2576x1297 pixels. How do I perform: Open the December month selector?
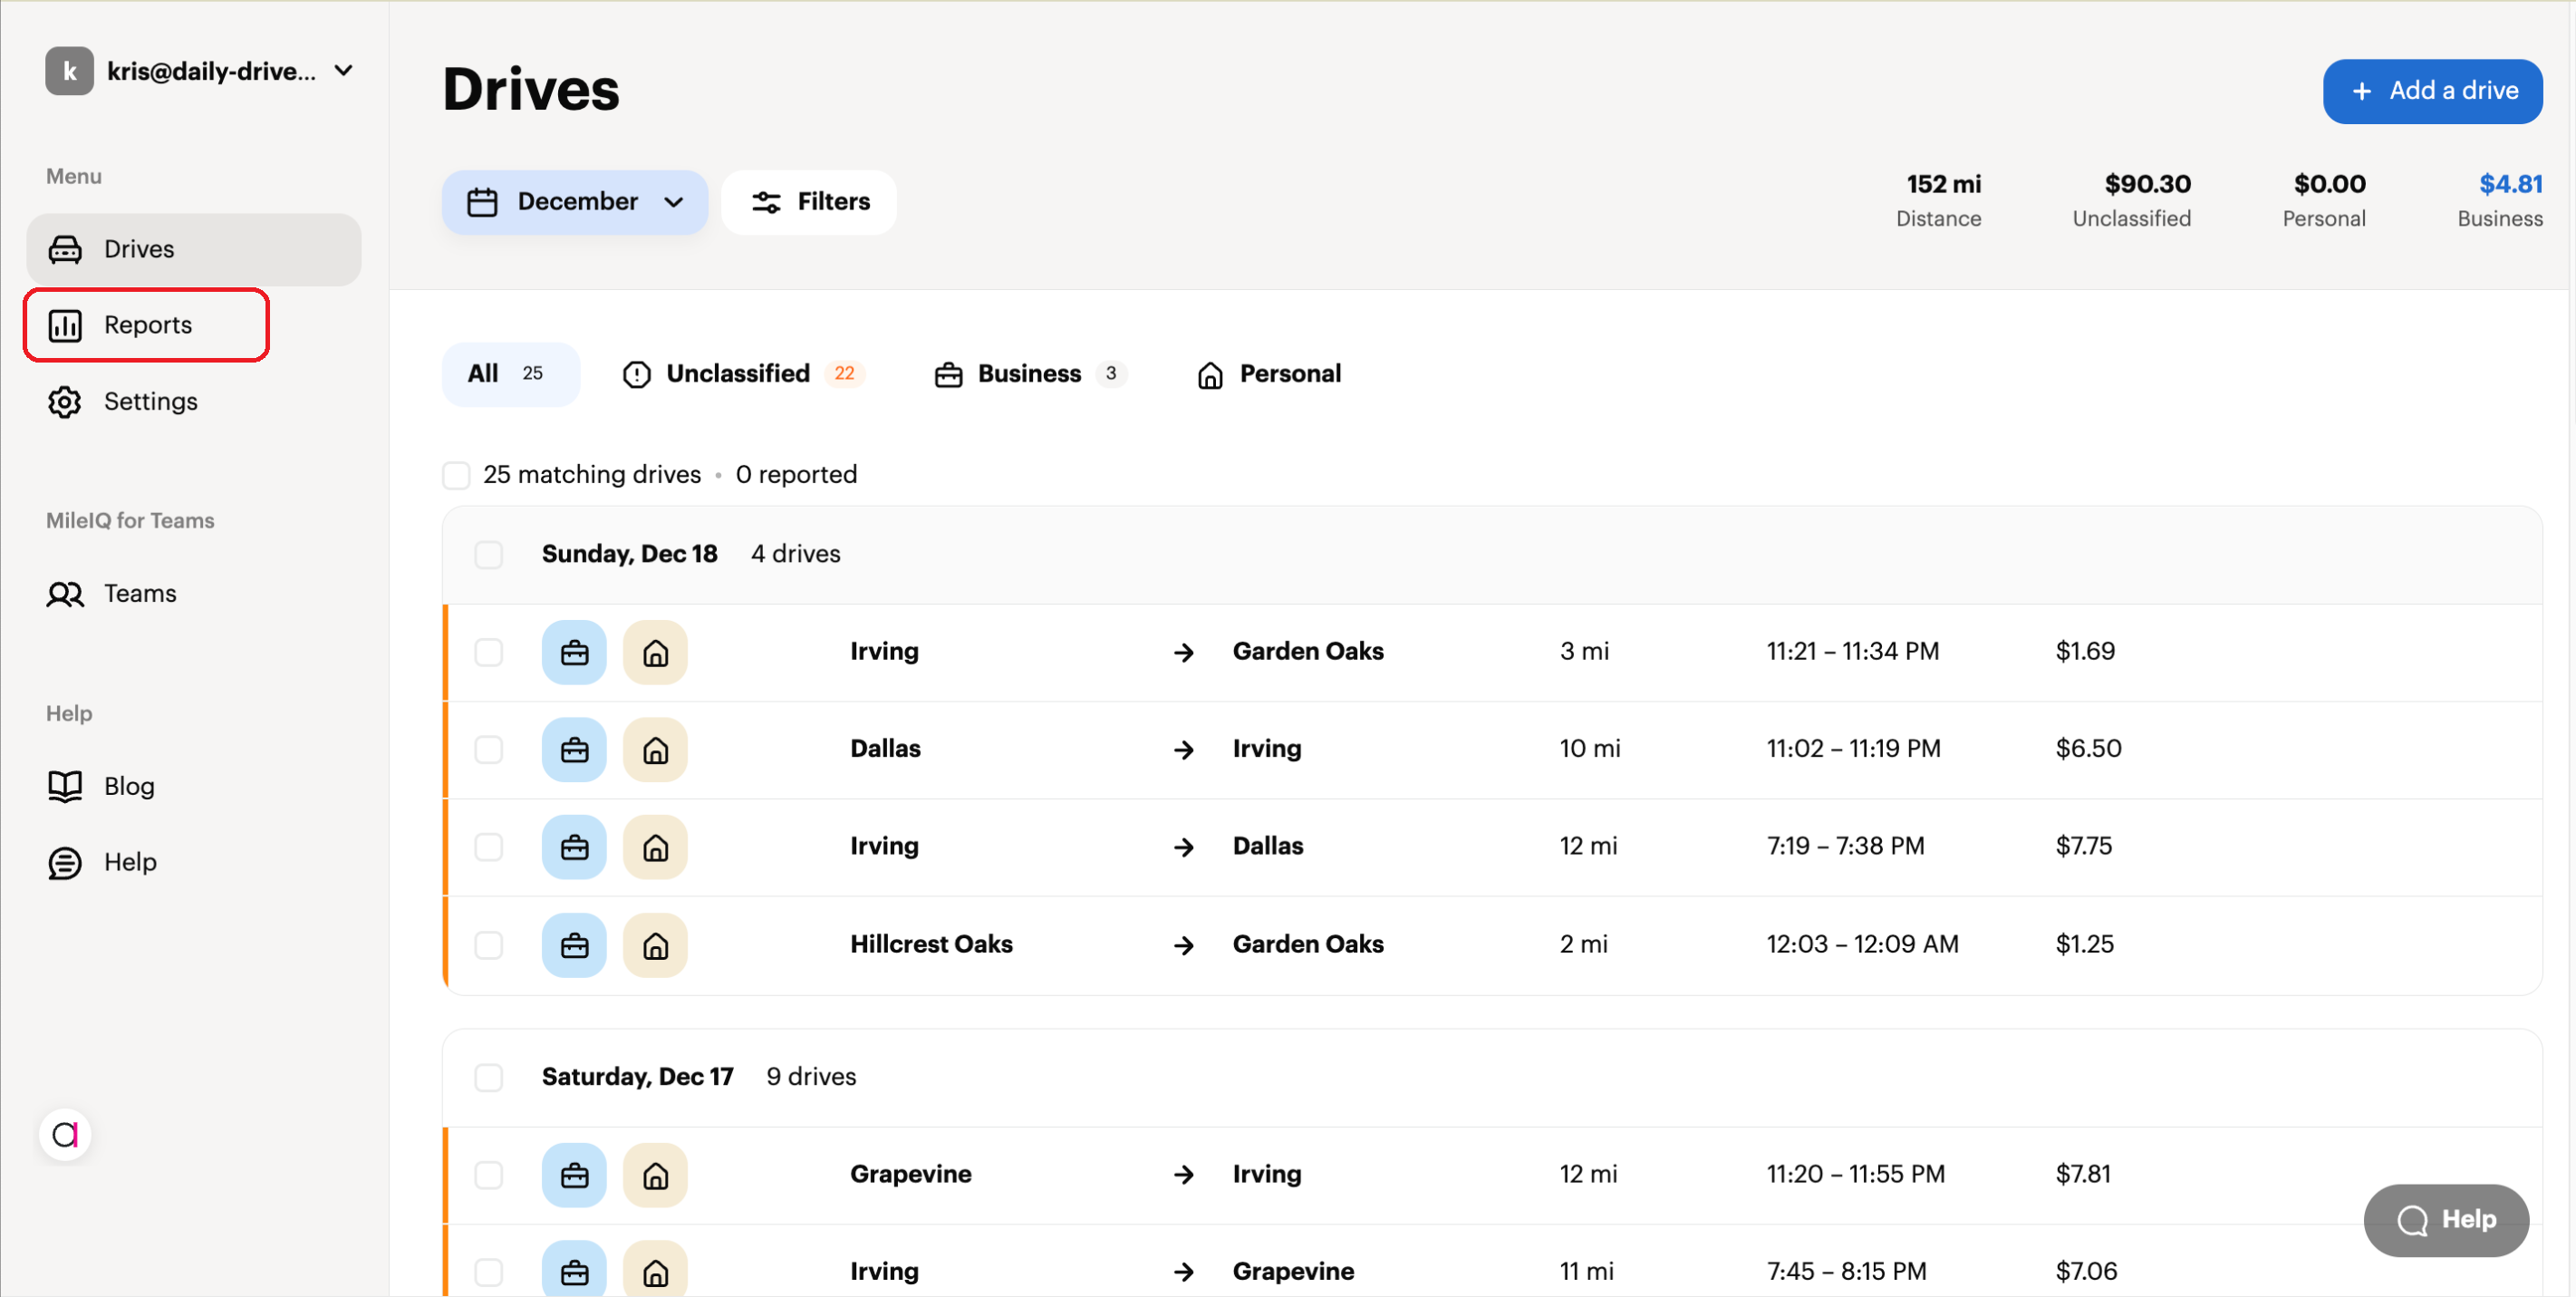coord(574,201)
